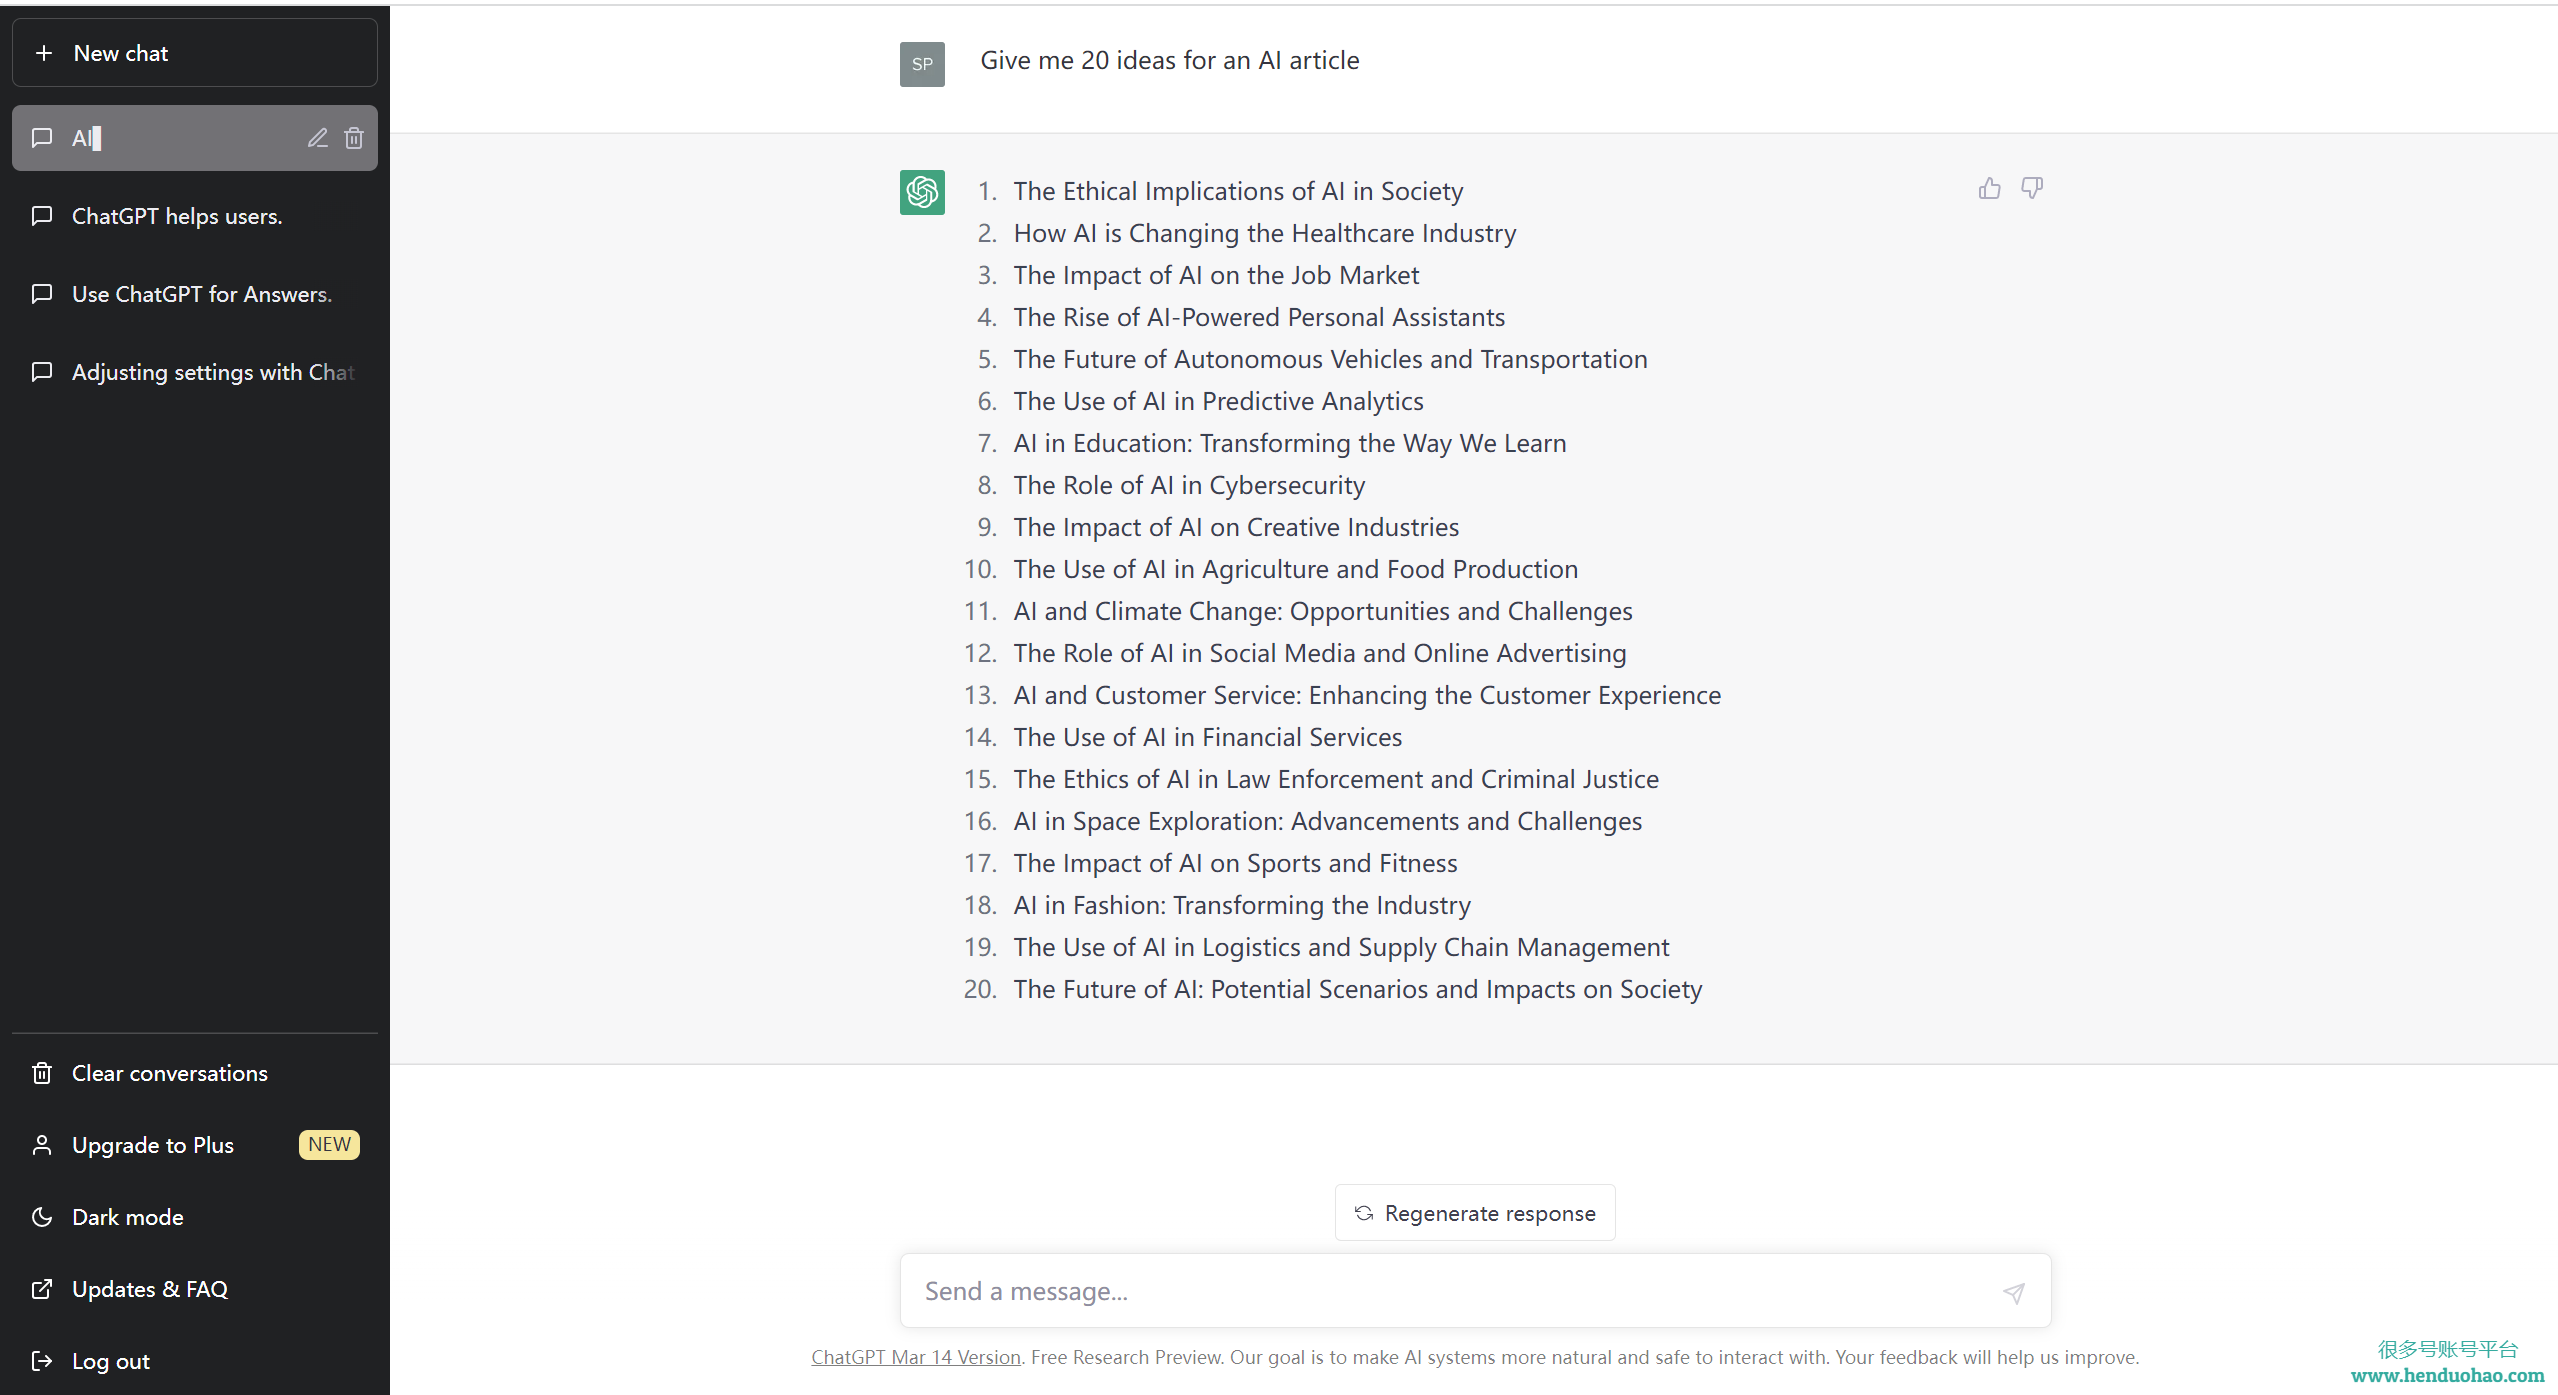Viewport: 2558px width, 1395px height.
Task: Click 'The Use of AI in Logistics' item
Action: tap(1341, 947)
